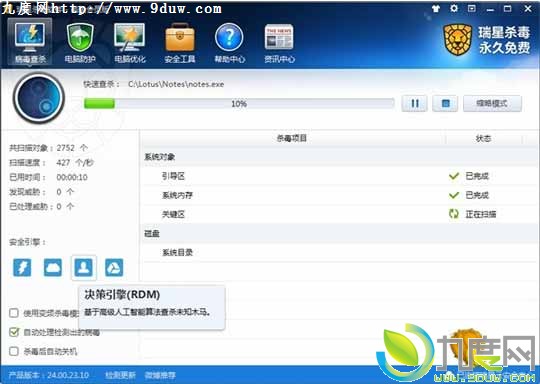The width and height of the screenshot is (540, 384).
Task: Open the 帮助中心 help tab
Action: [x=230, y=43]
